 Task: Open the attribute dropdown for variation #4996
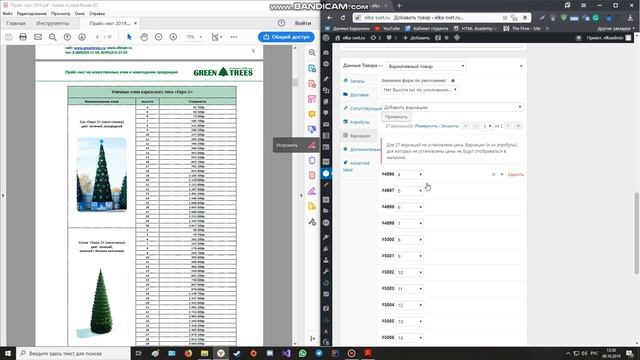(x=409, y=175)
